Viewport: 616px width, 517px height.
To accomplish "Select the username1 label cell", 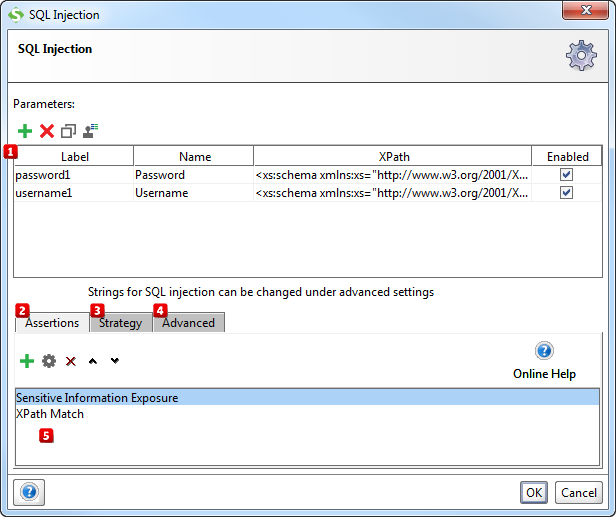I will (x=73, y=193).
